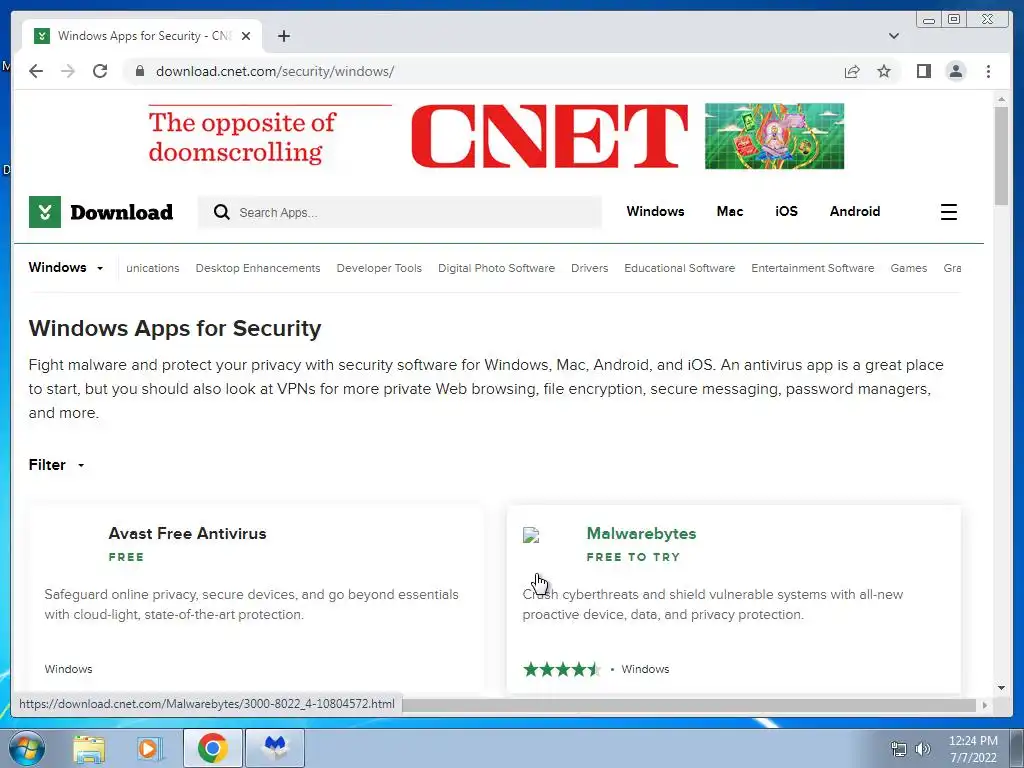Image resolution: width=1024 pixels, height=768 pixels.
Task: Launch Windows Media Player from taskbar
Action: point(150,748)
